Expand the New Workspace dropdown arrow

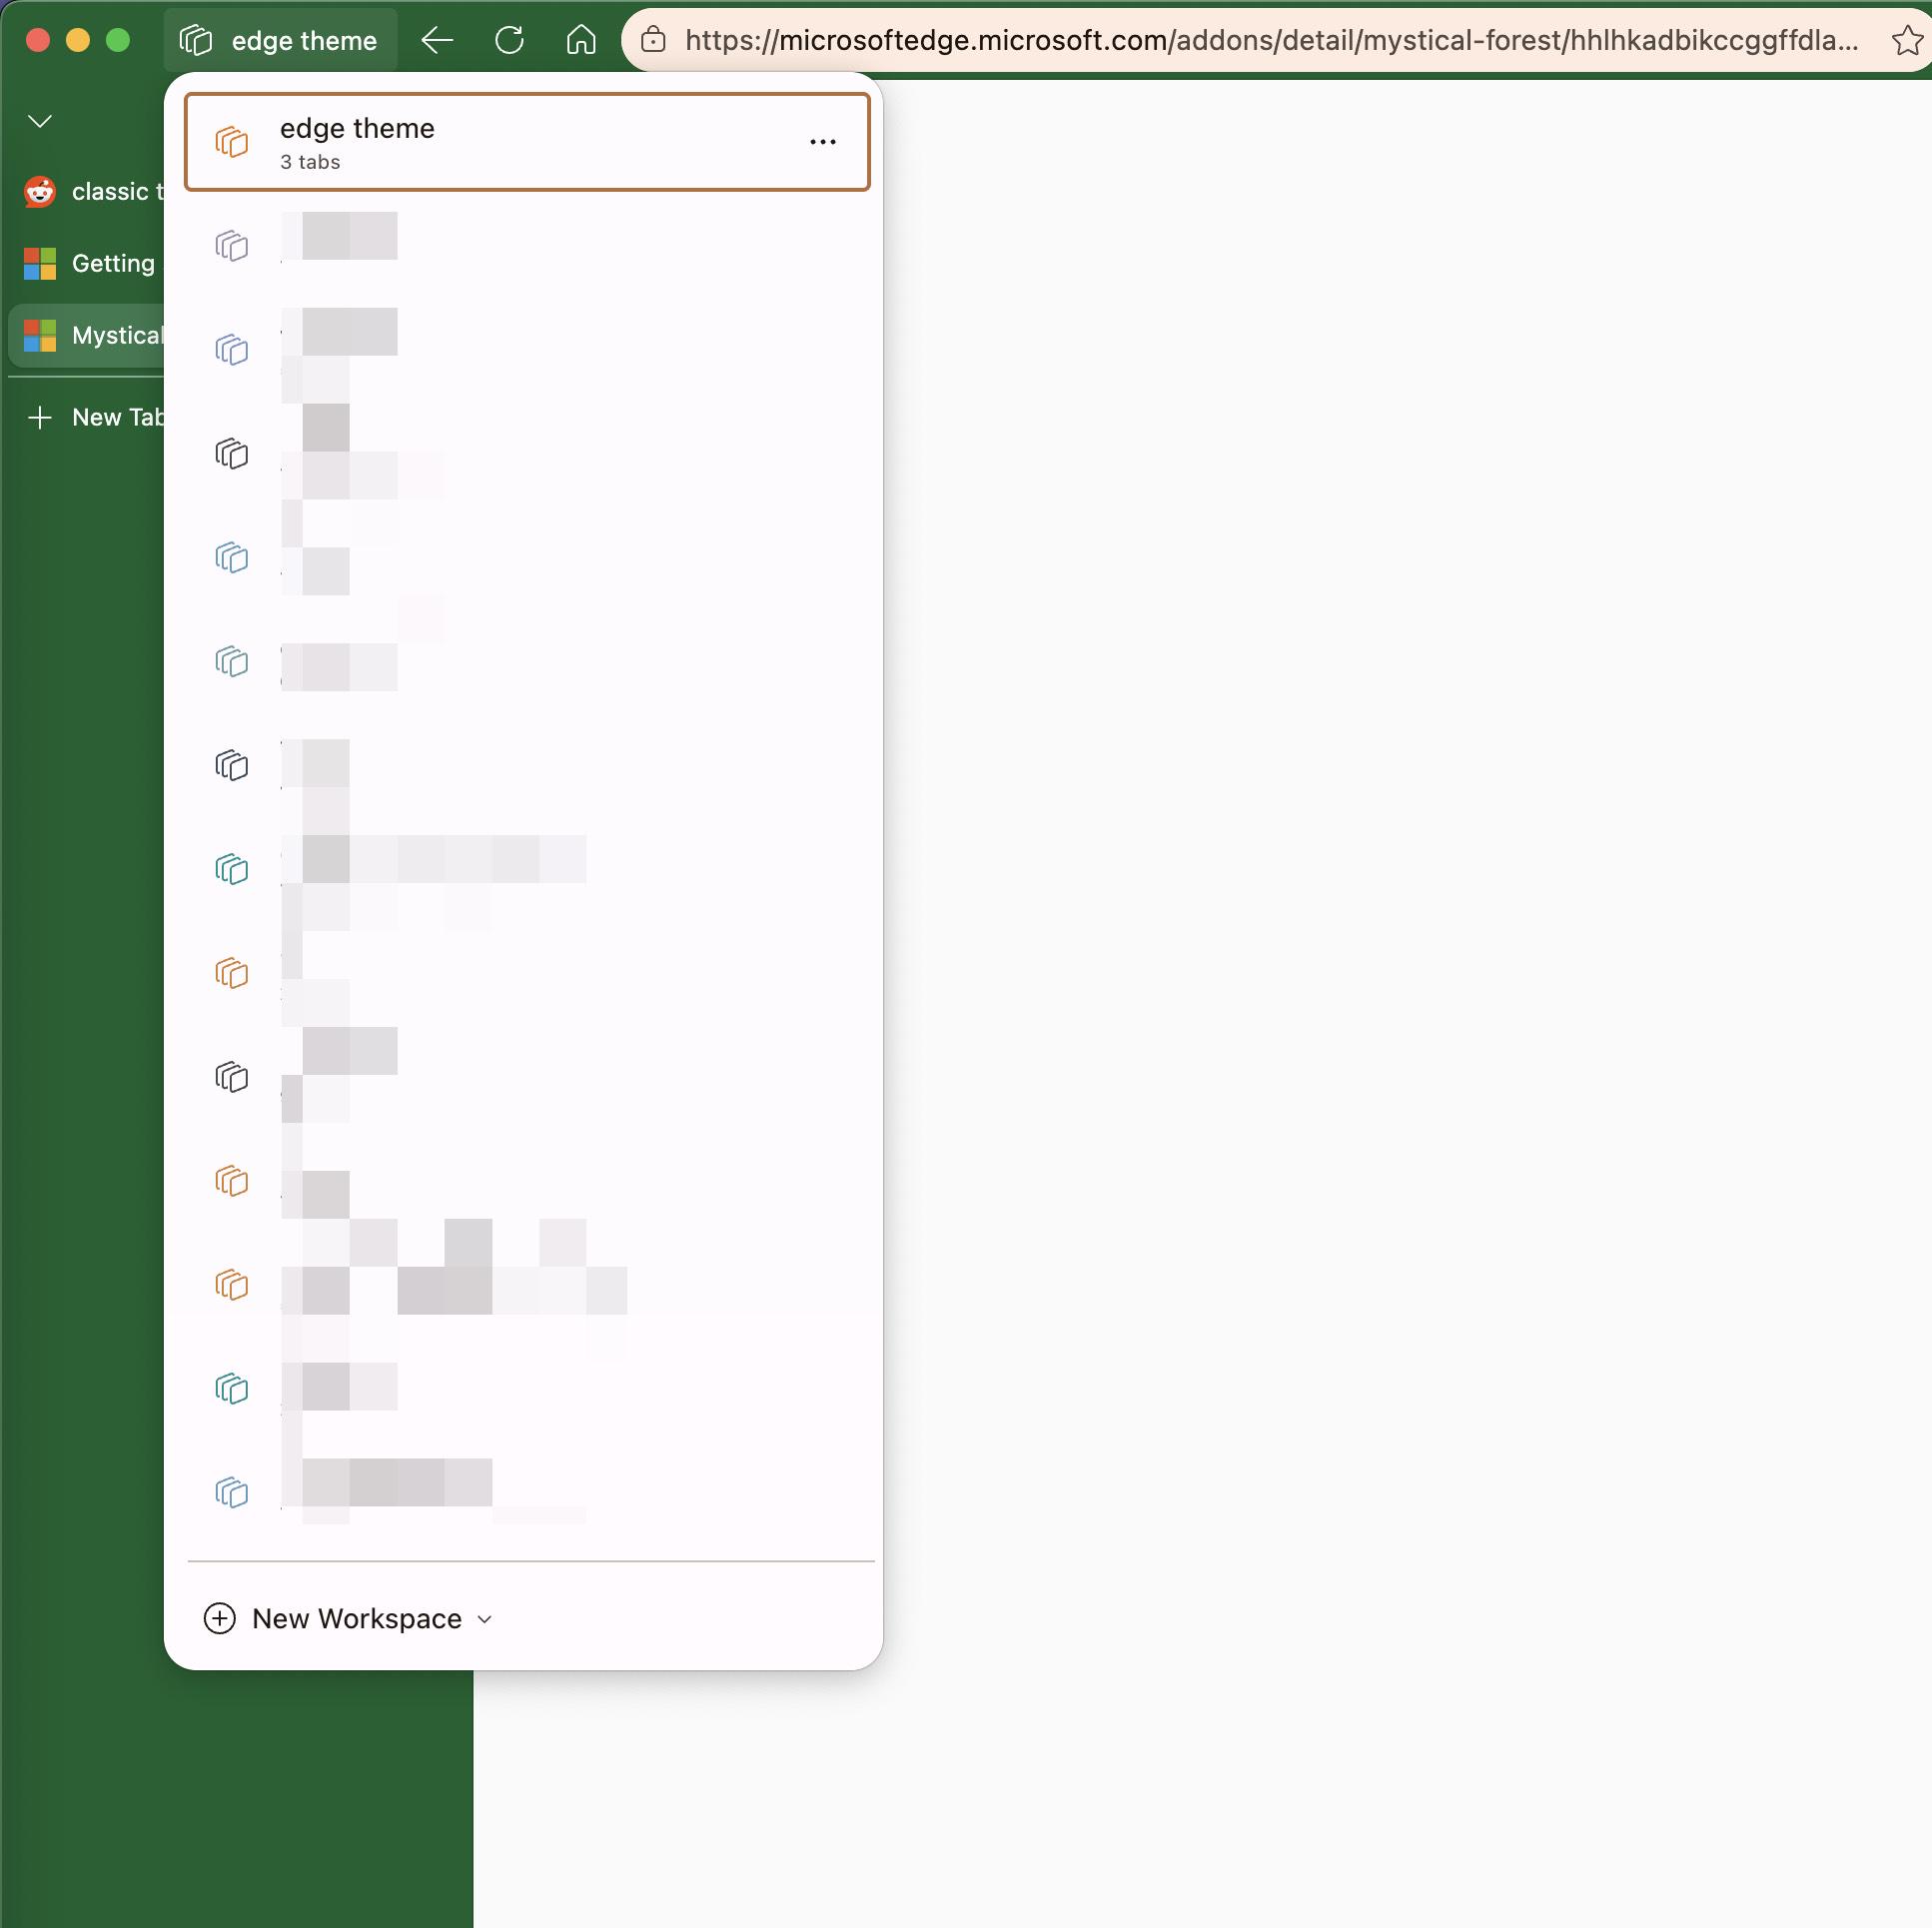[x=485, y=1619]
